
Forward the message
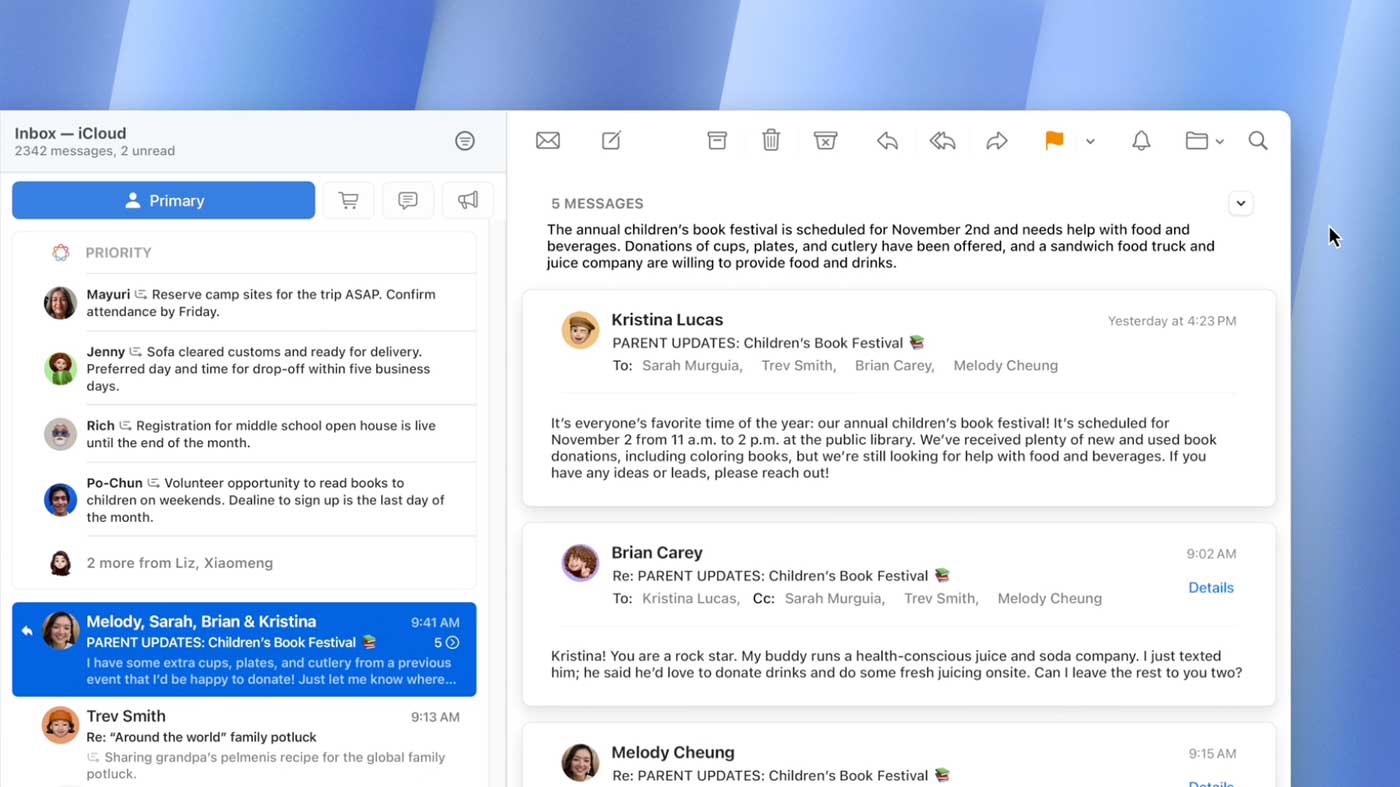pos(997,141)
